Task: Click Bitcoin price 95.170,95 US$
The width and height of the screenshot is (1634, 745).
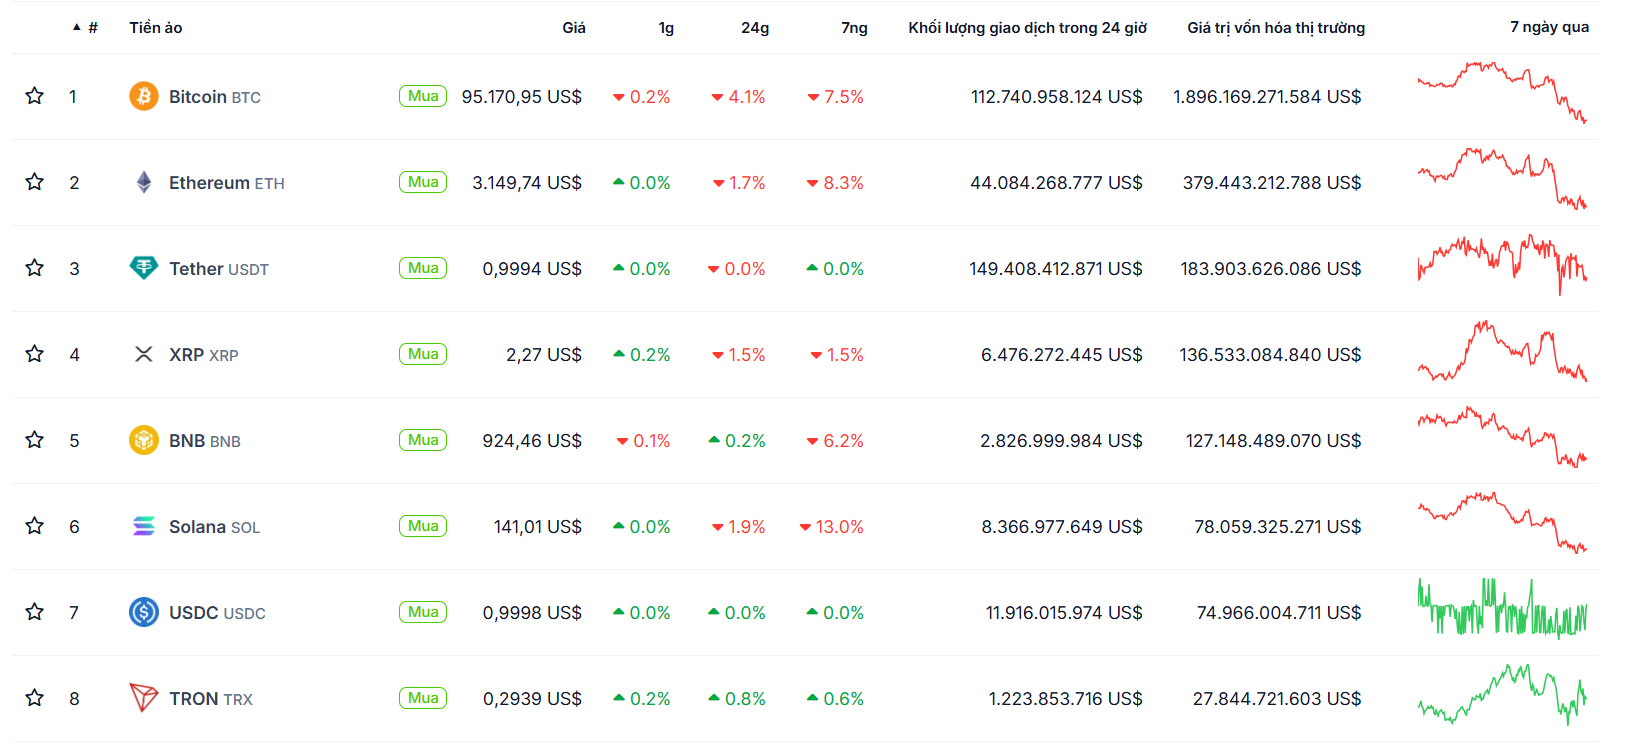Action: [x=521, y=97]
